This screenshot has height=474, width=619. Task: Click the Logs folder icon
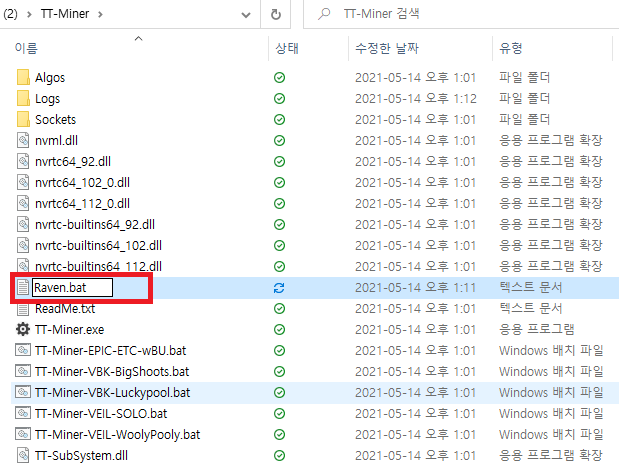[23, 98]
